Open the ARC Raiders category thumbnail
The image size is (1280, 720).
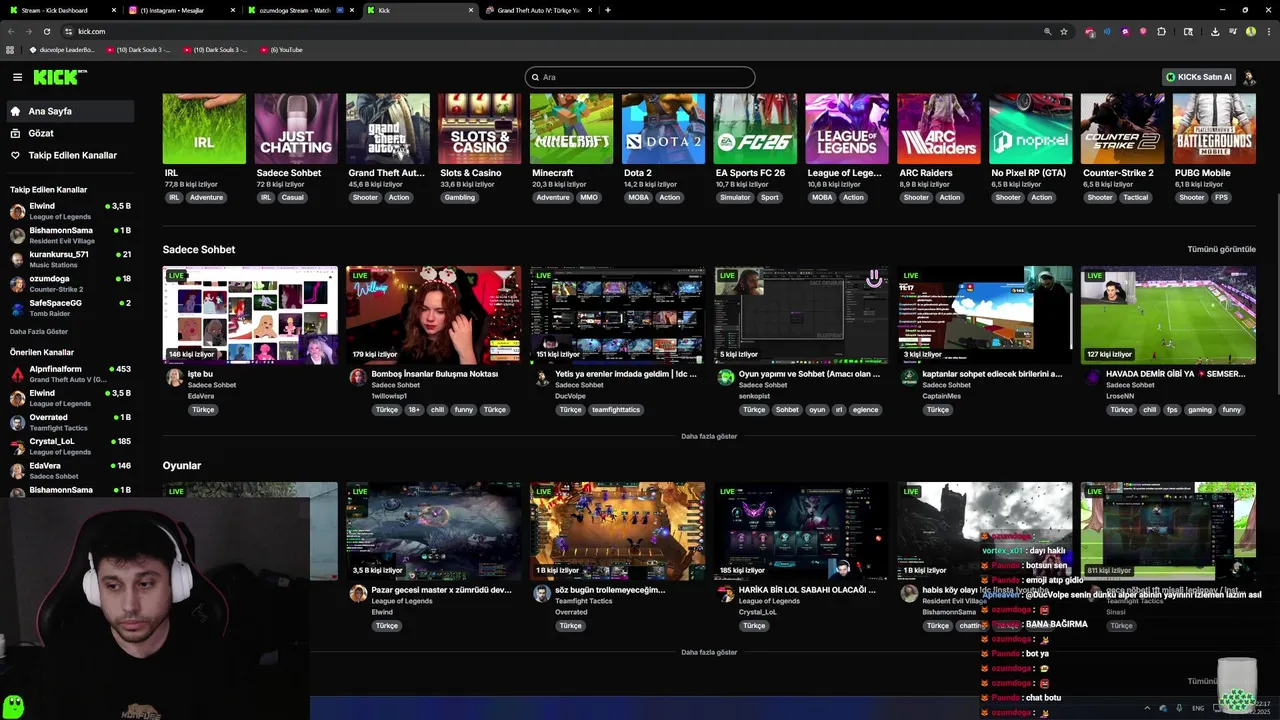click(939, 129)
